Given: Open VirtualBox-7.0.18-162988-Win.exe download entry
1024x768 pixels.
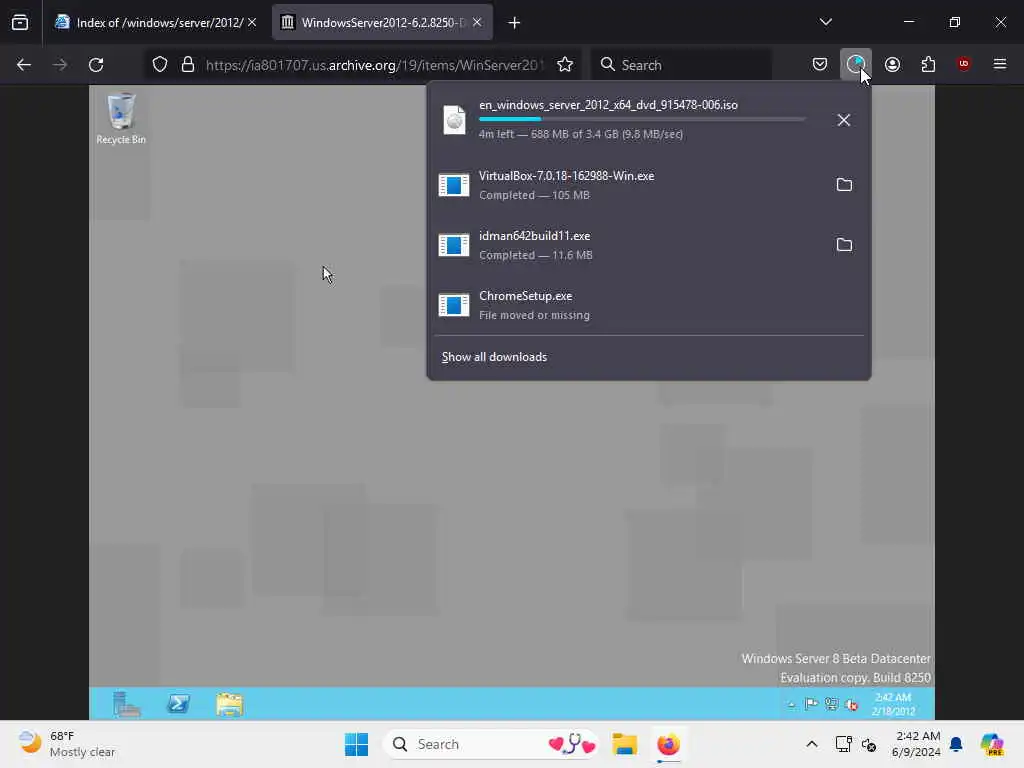Looking at the screenshot, I should [x=628, y=185].
